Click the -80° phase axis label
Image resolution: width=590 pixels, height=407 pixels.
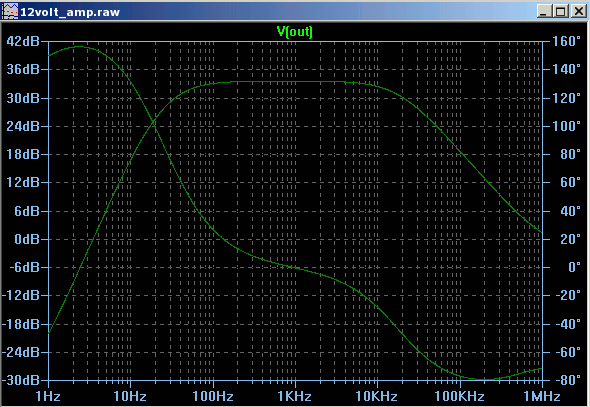coord(568,380)
